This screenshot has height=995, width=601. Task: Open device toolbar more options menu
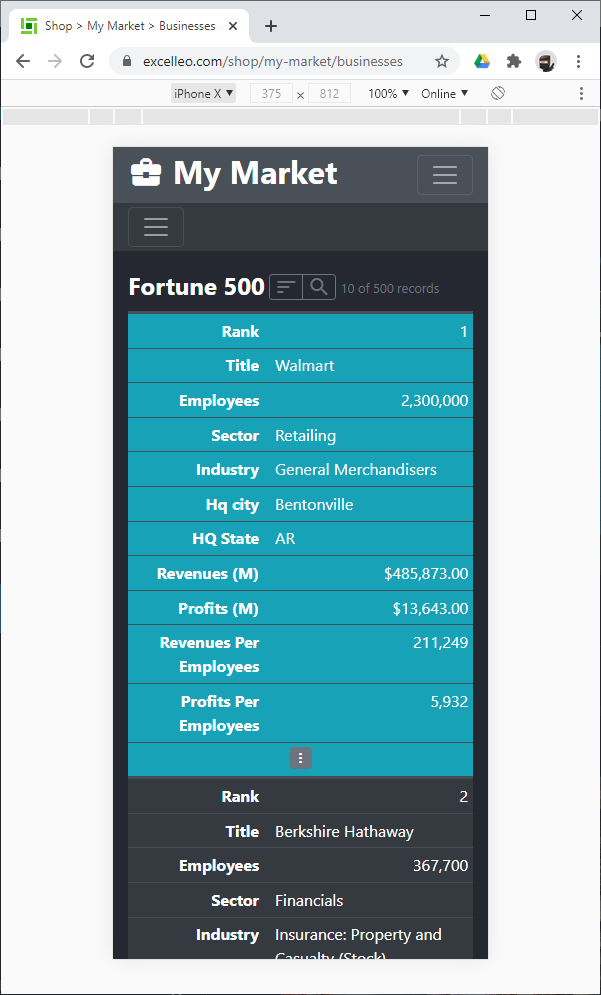point(581,93)
